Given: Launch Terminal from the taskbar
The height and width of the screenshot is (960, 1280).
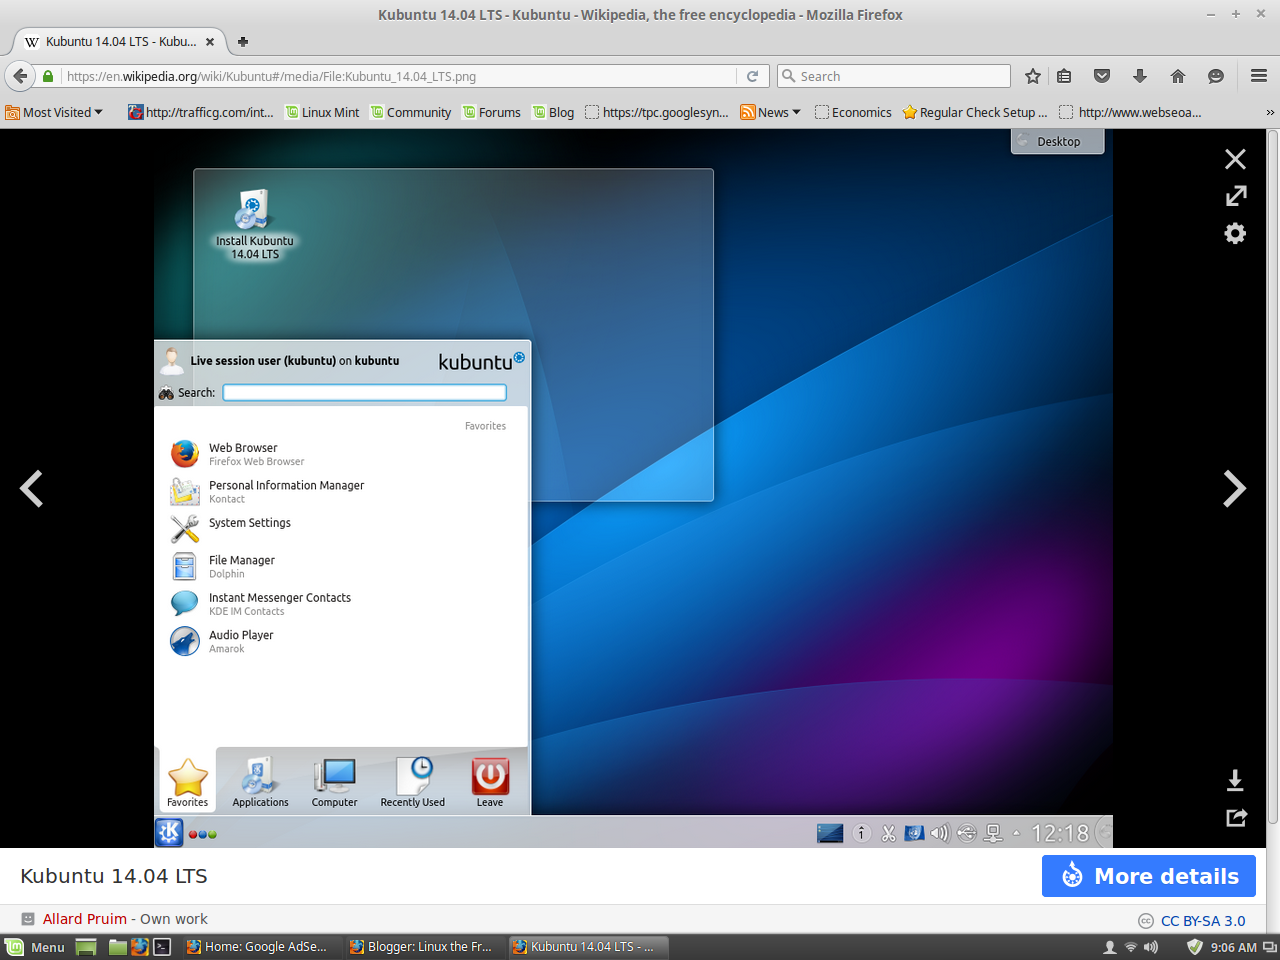Looking at the screenshot, I should [x=162, y=947].
